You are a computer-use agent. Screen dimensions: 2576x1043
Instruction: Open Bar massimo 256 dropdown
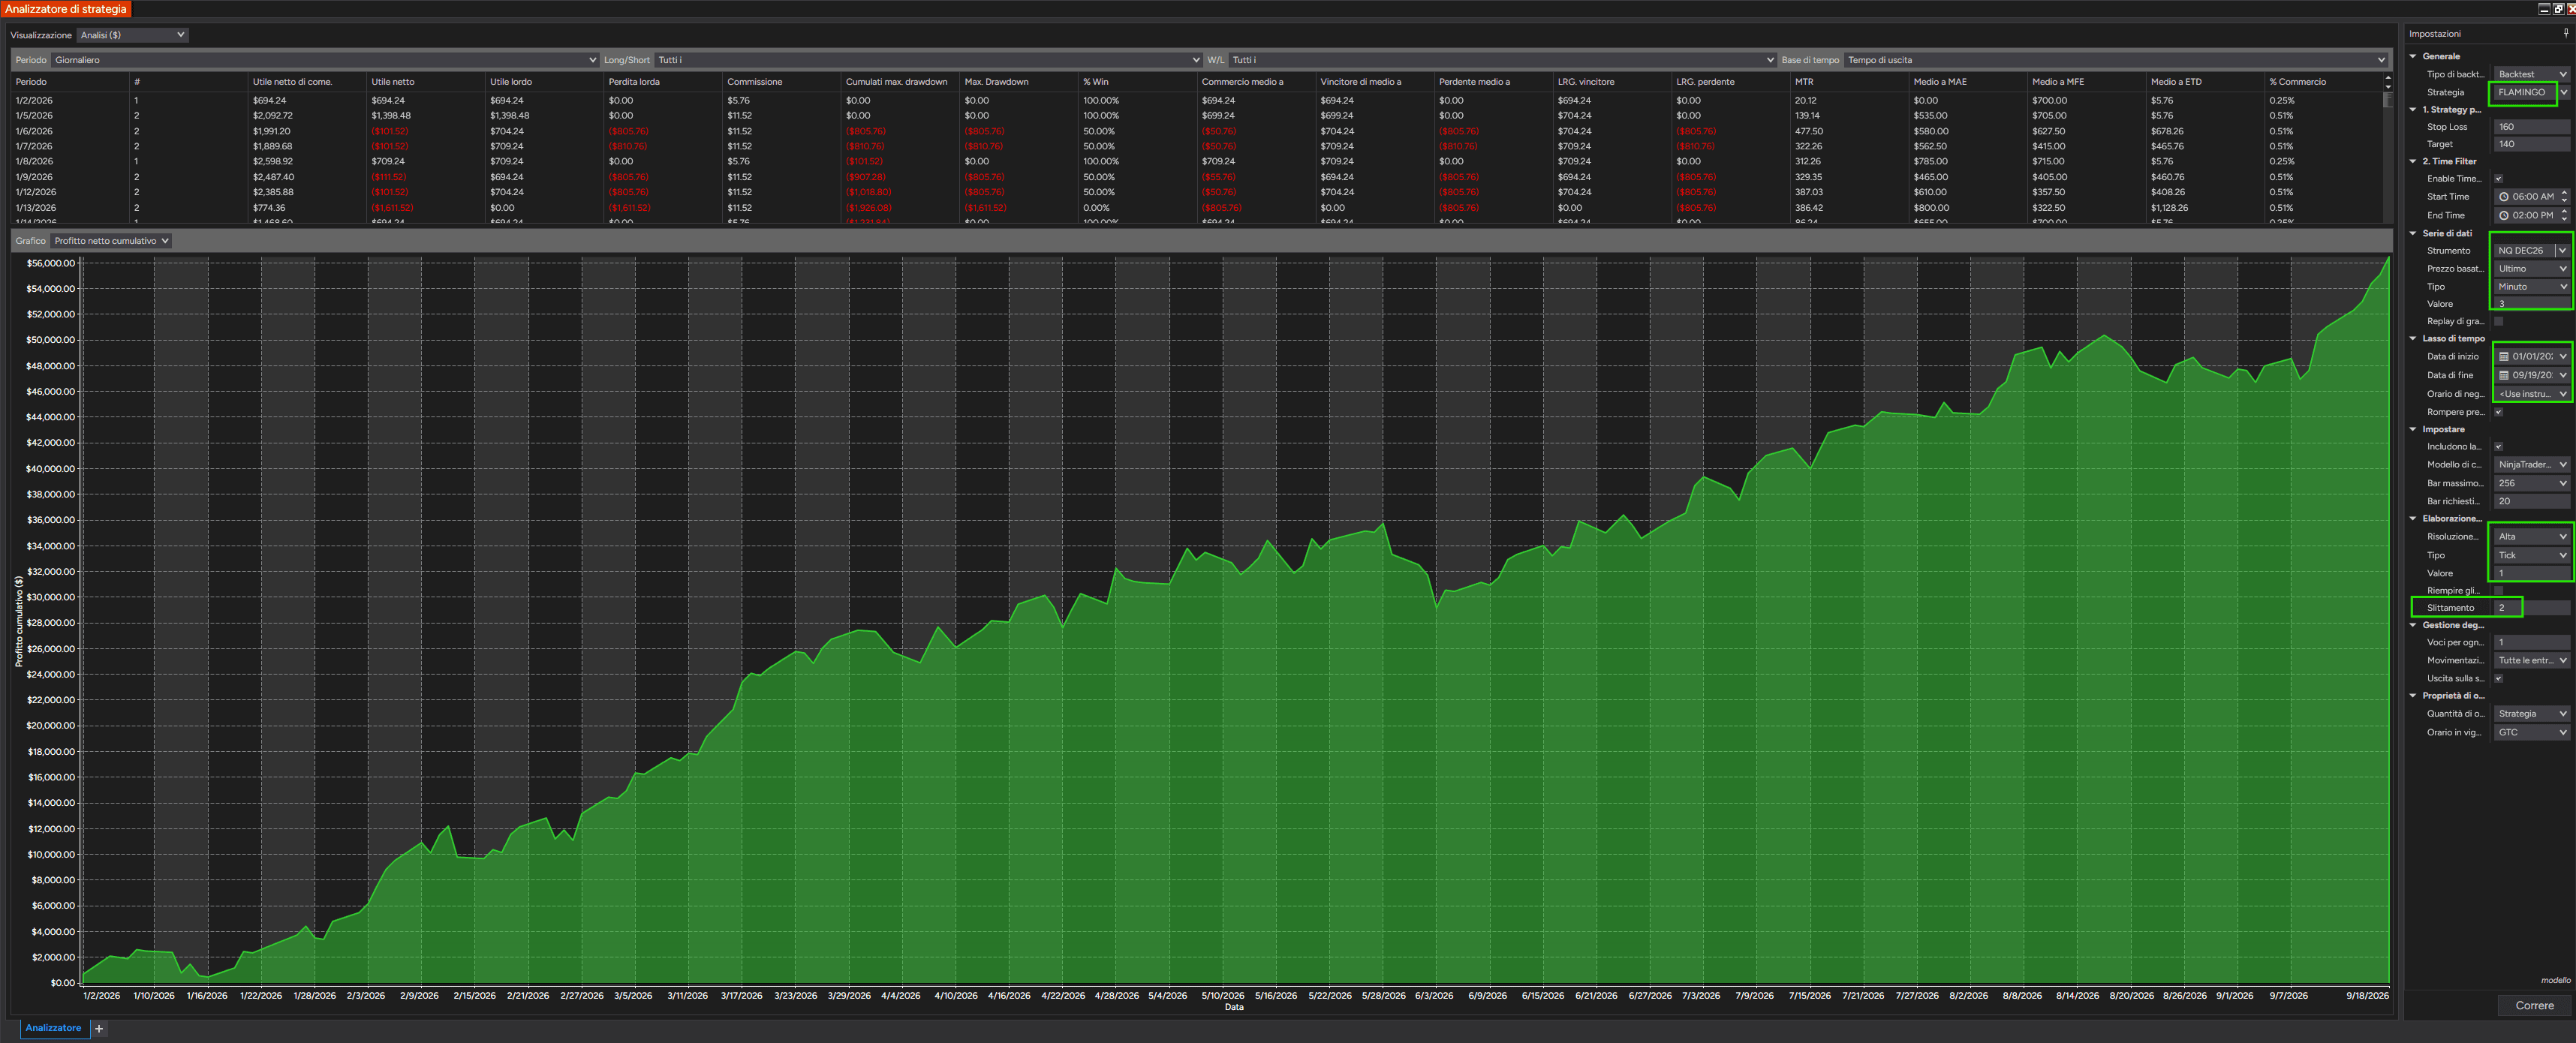(2531, 483)
